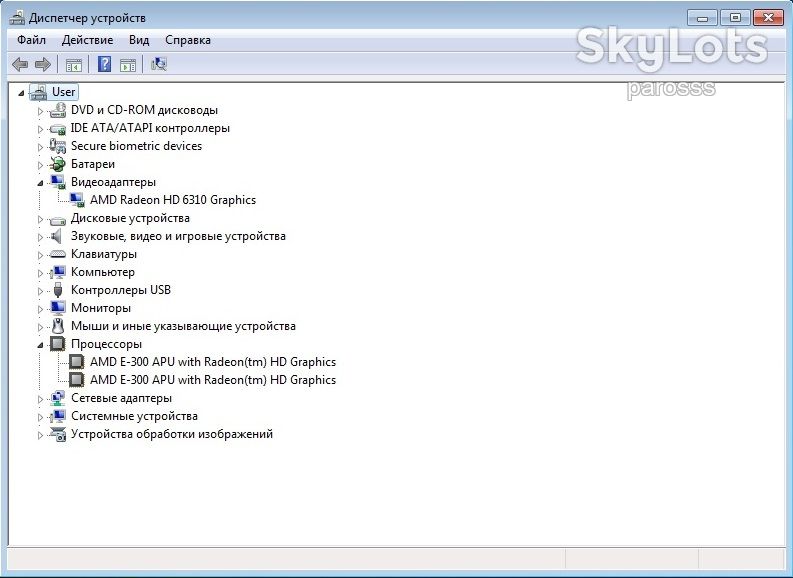The width and height of the screenshot is (793, 578).
Task: Expand Secure biometric devices node
Action: pyautogui.click(x=40, y=147)
